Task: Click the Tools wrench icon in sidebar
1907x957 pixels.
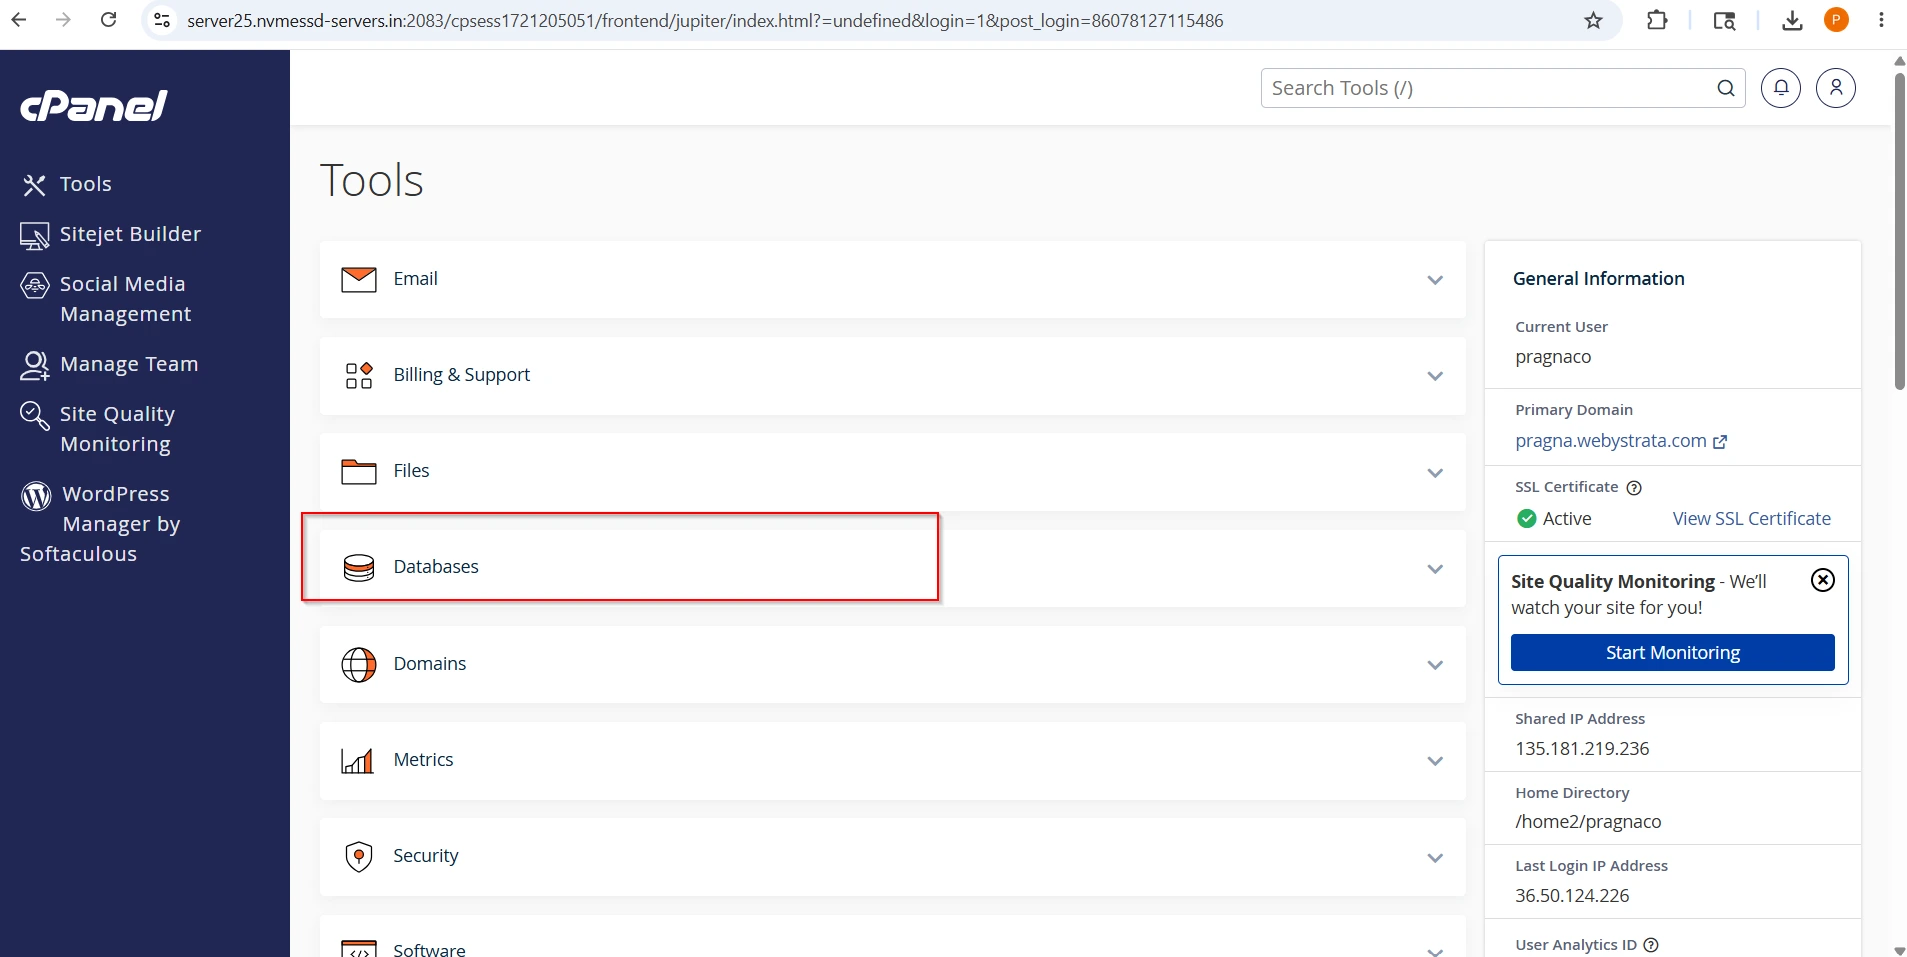Action: pyautogui.click(x=34, y=185)
